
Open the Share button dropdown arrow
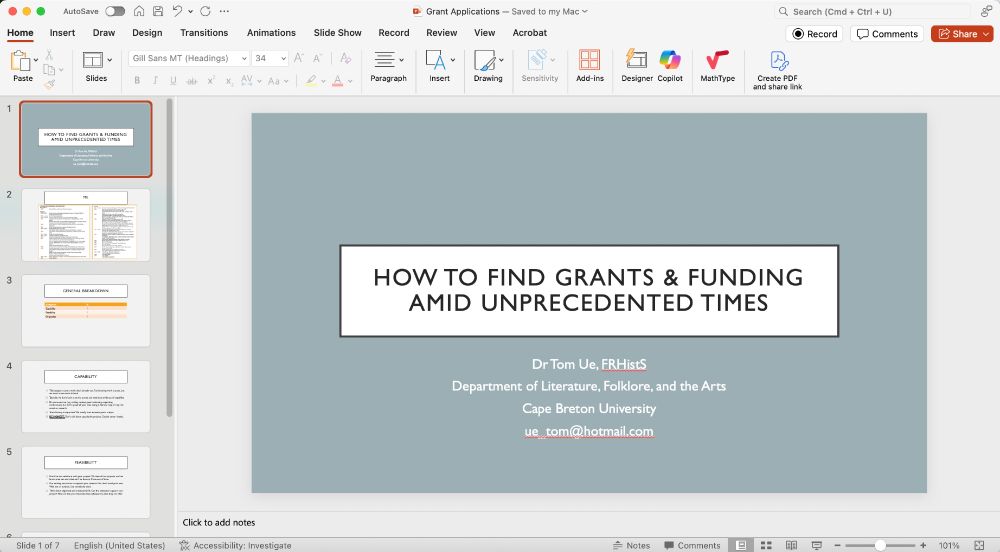986,33
